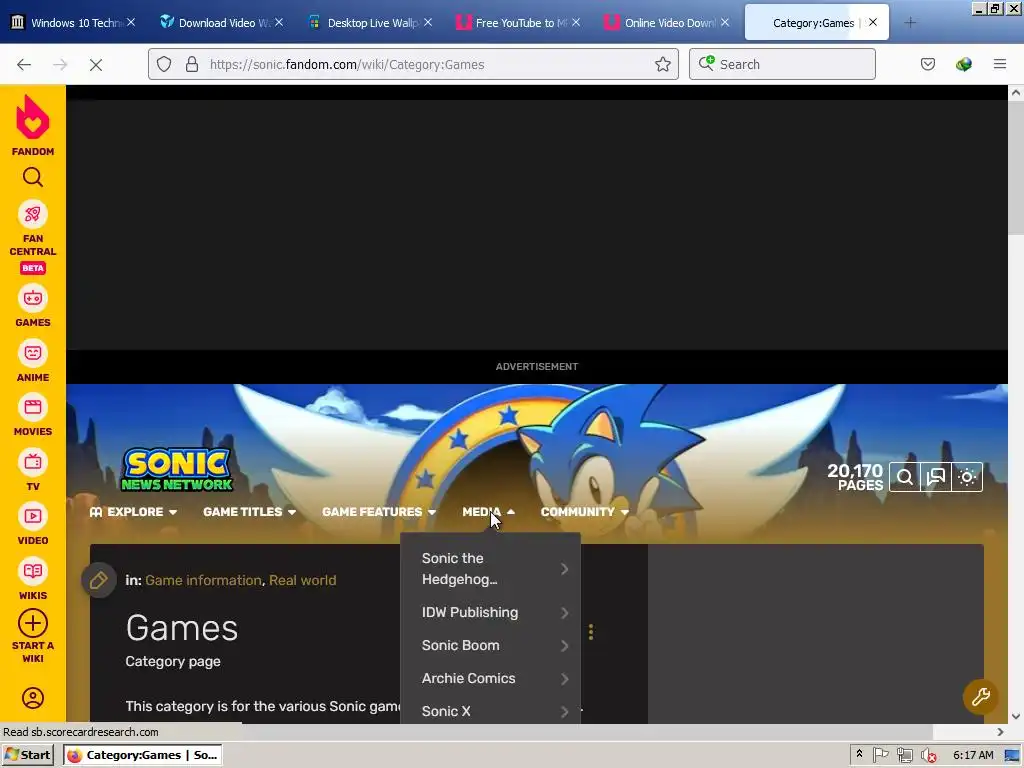Screen dimensions: 1024x768
Task: Open the wrench tools button
Action: pos(980,697)
